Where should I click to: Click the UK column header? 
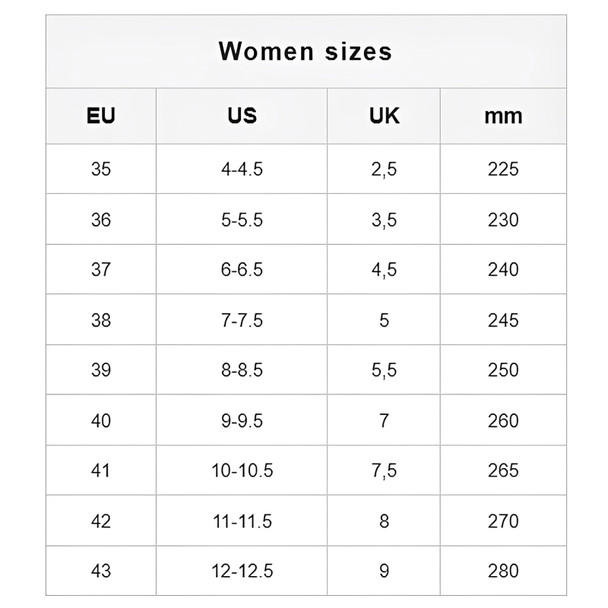click(x=384, y=116)
